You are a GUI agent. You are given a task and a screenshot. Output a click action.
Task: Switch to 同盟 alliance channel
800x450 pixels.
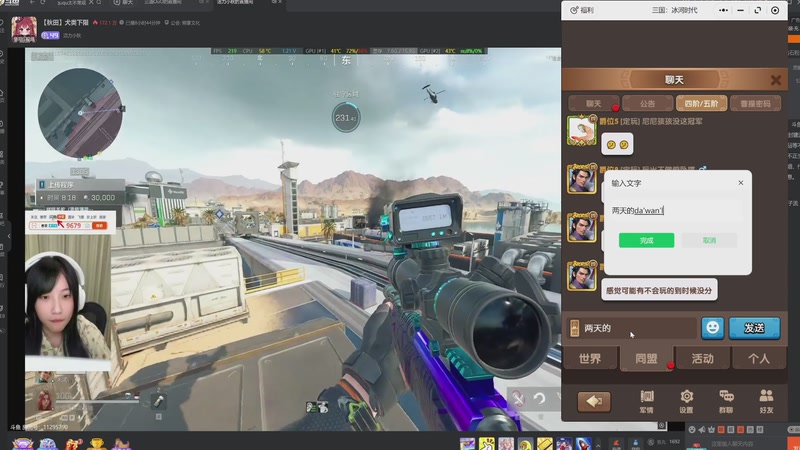click(646, 359)
